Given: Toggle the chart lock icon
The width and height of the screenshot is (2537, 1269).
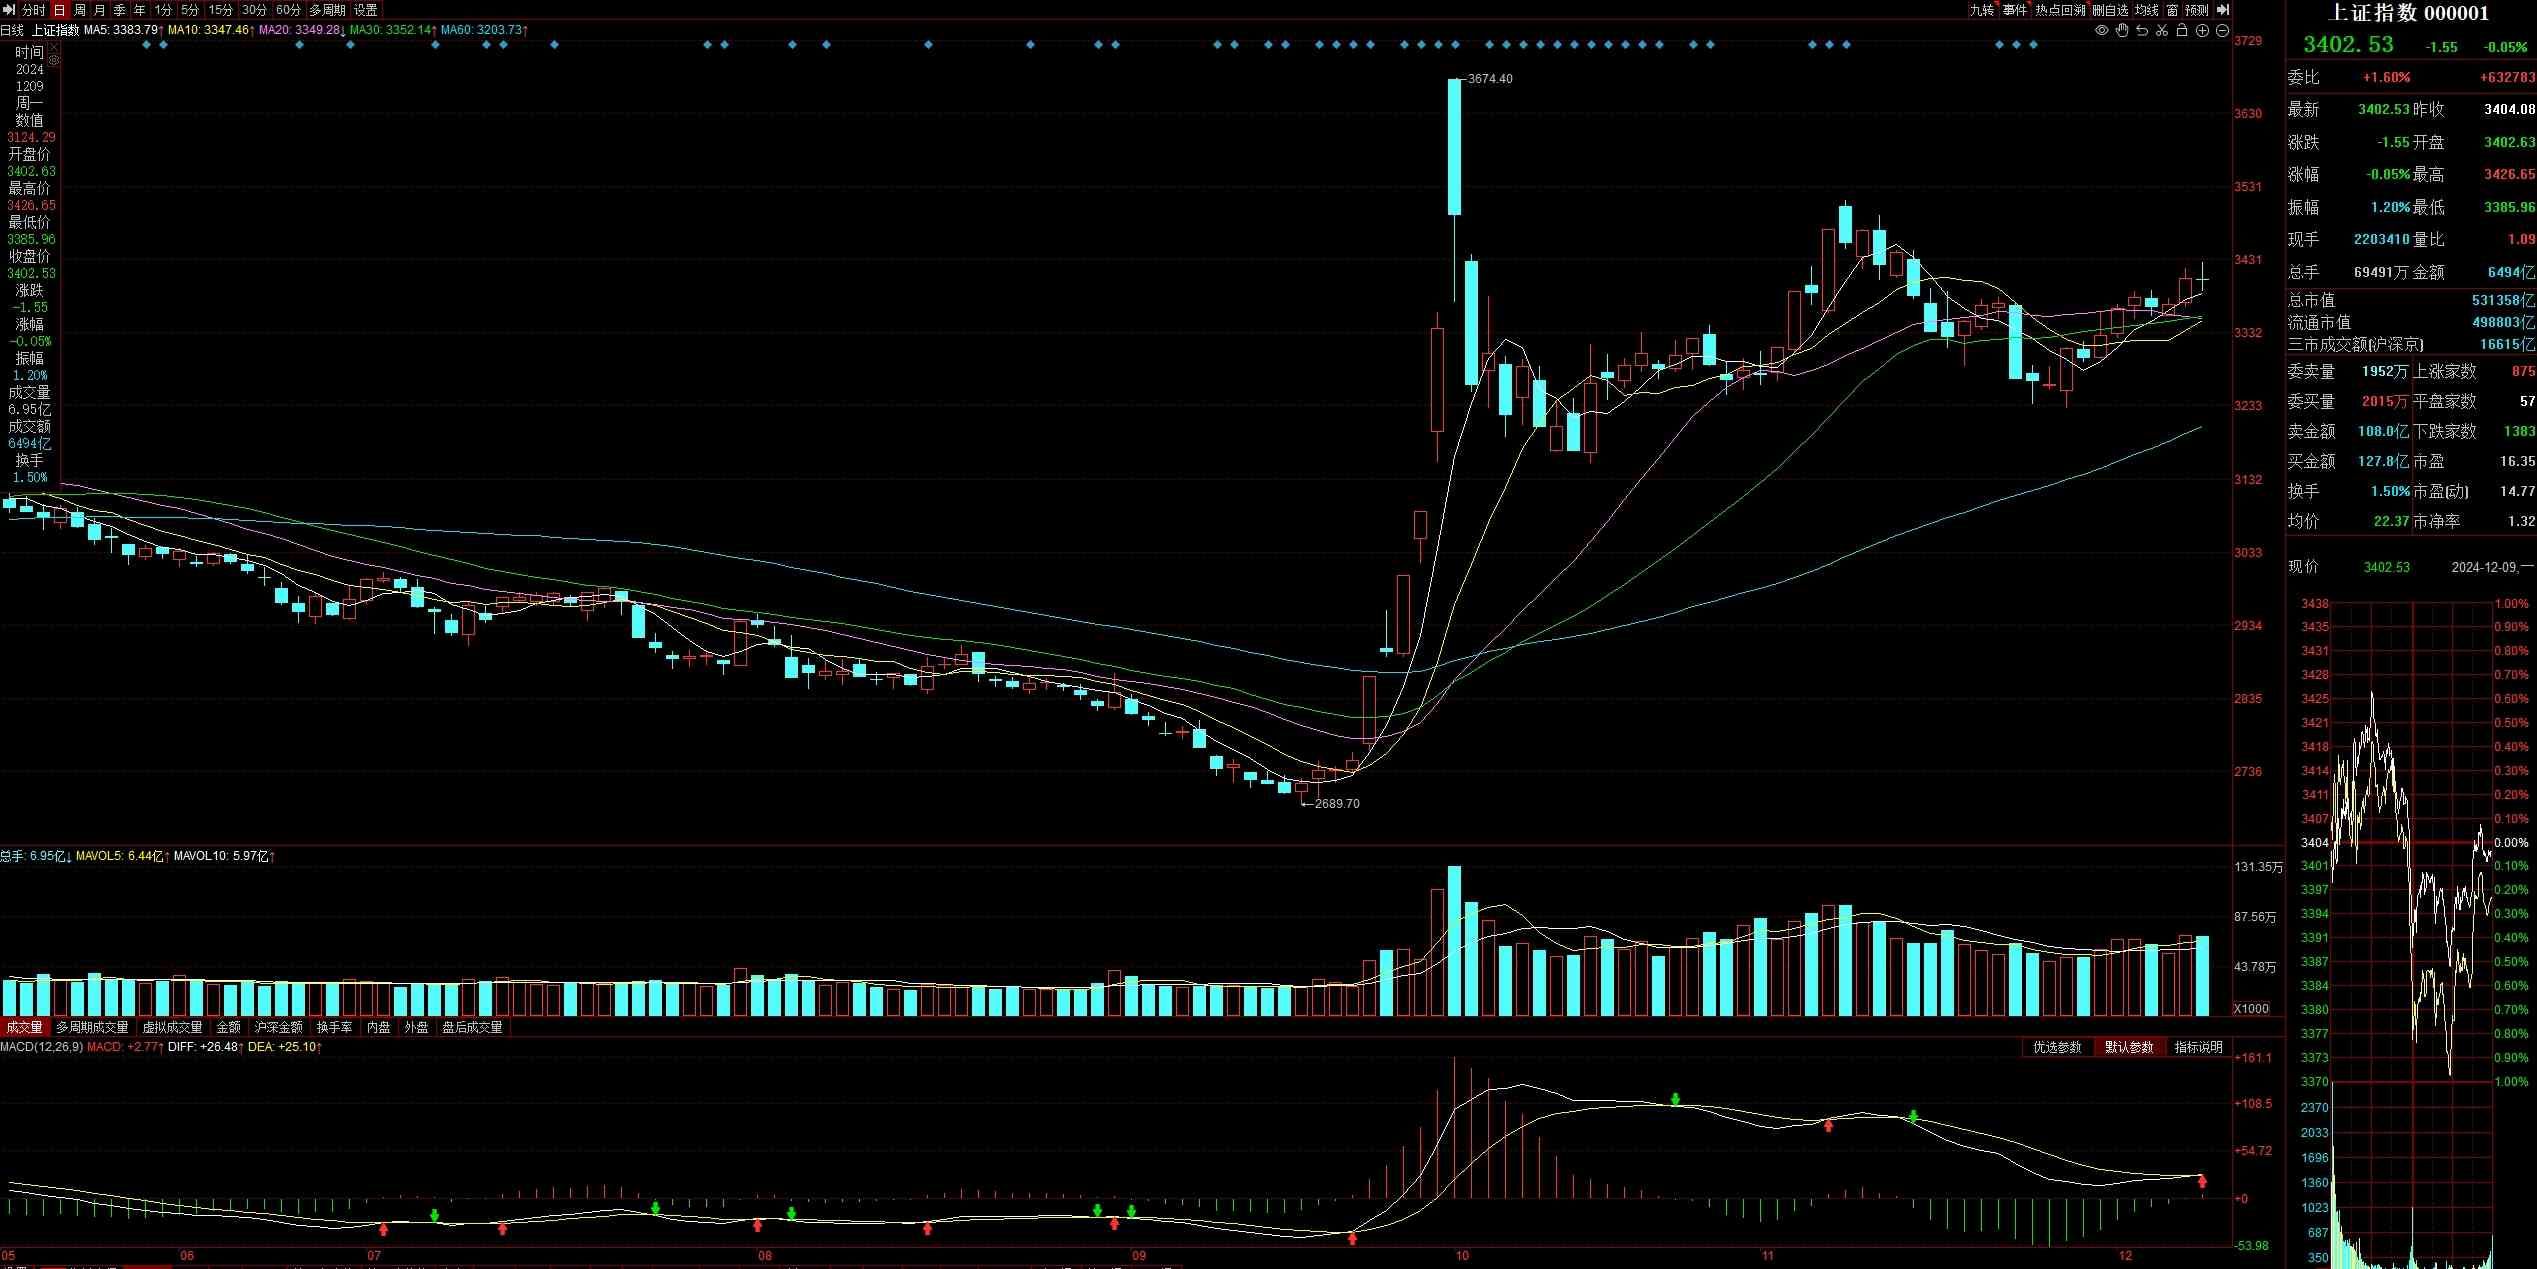Looking at the screenshot, I should click(x=2181, y=31).
